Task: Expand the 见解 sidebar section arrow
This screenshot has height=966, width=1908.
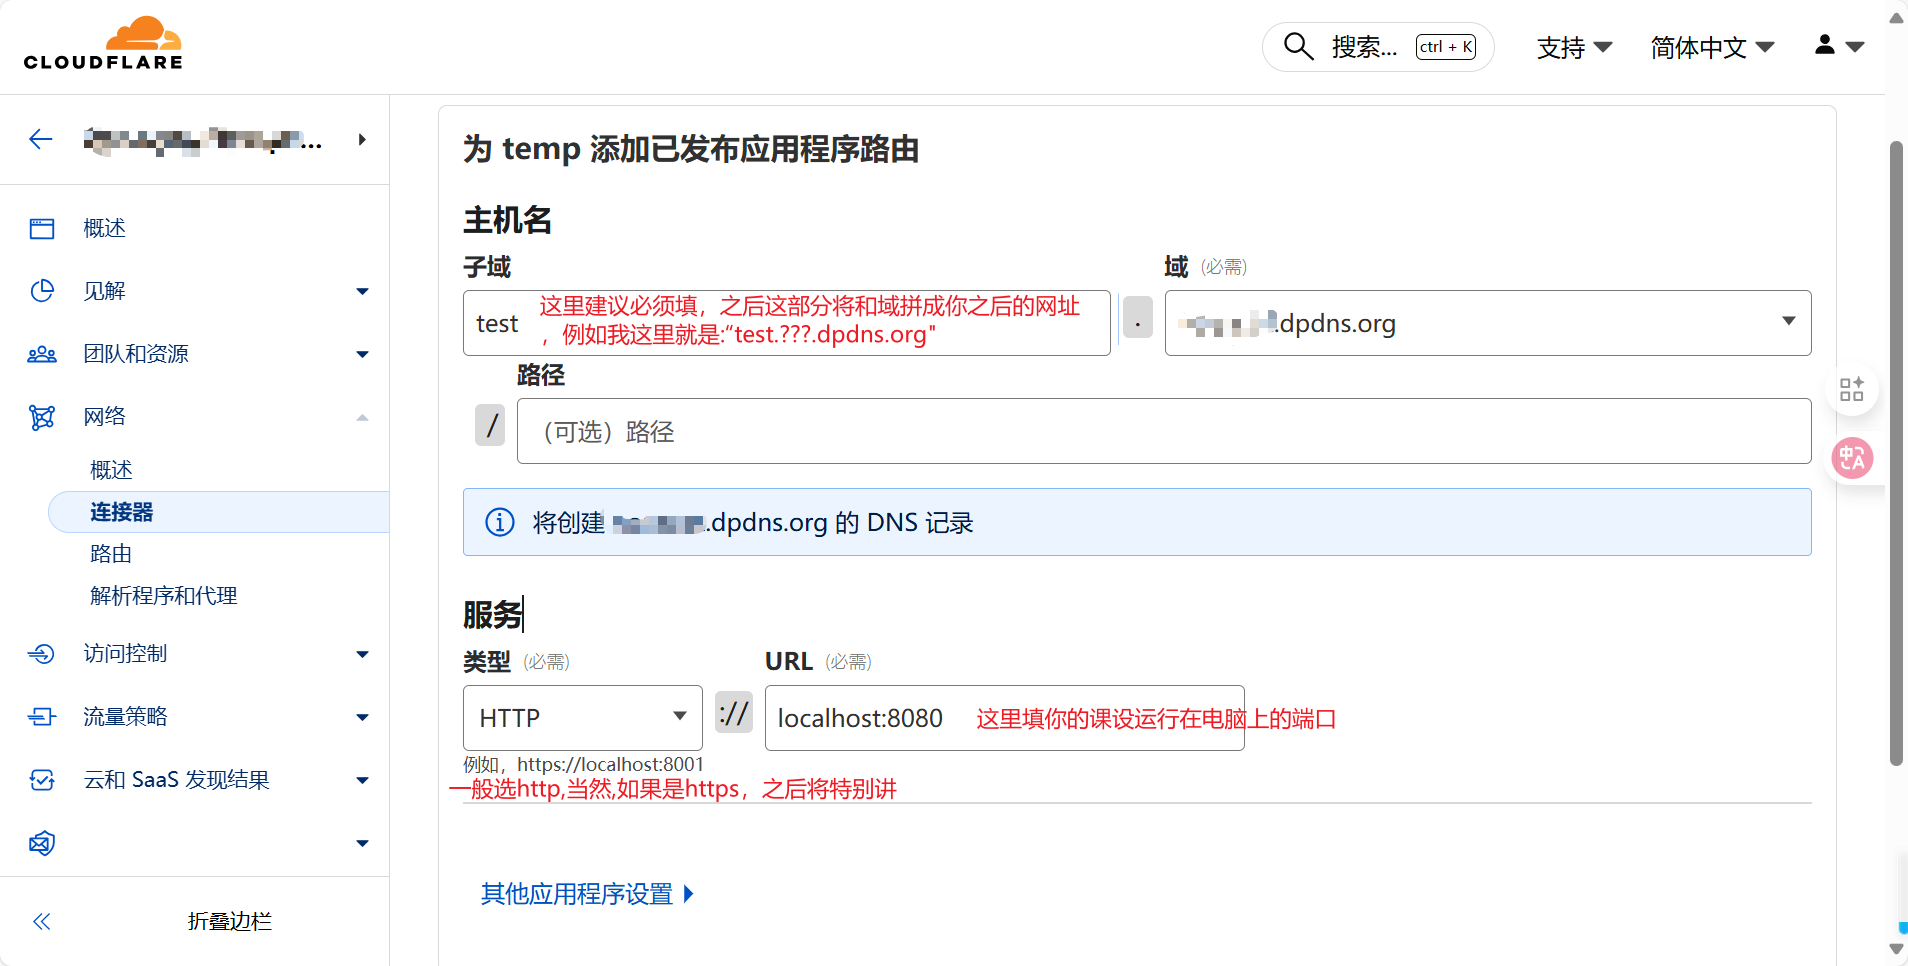Action: coord(362,291)
